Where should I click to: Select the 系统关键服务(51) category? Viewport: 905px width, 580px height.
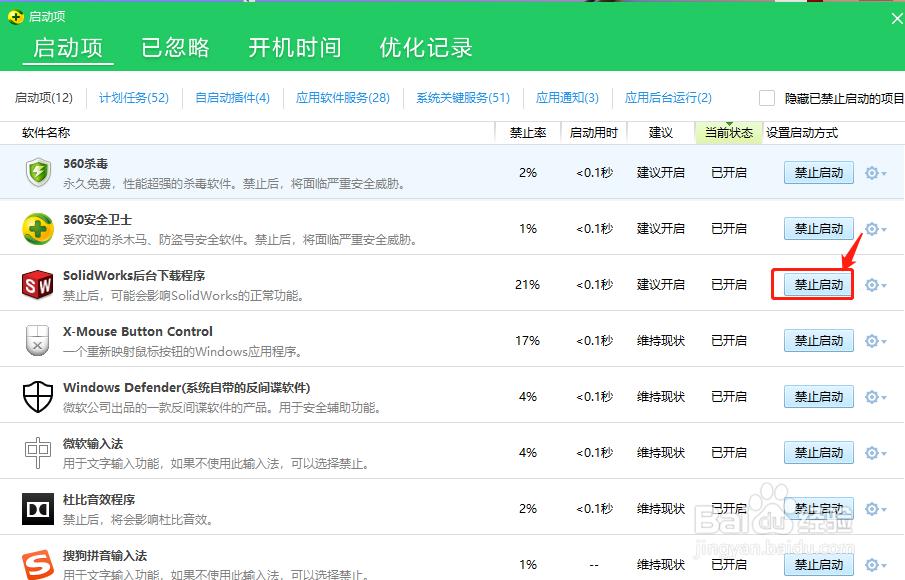[463, 98]
